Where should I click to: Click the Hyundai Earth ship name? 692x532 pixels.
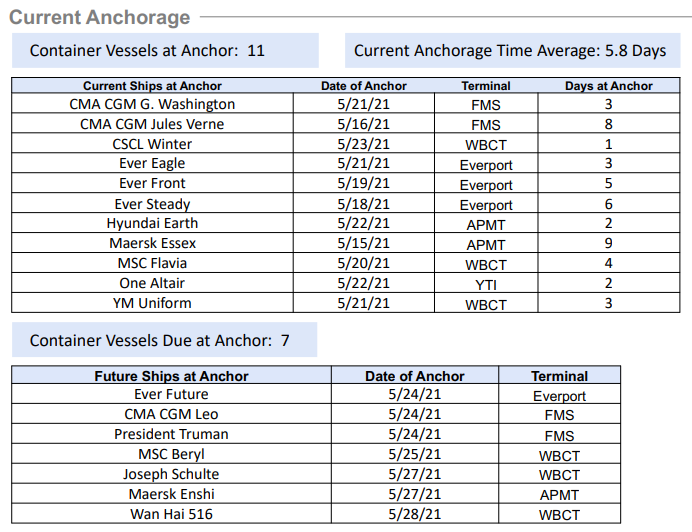152,223
